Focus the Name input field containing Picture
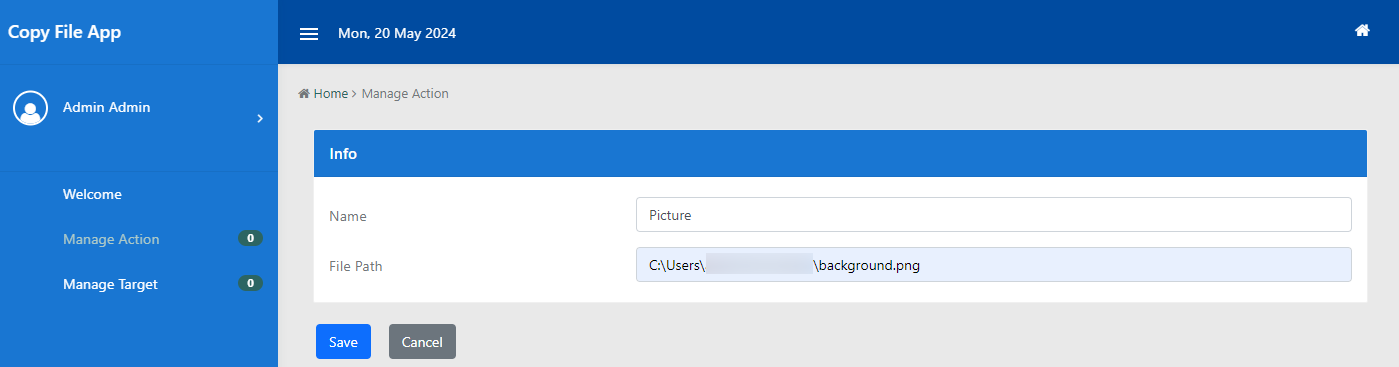This screenshot has height=367, width=1399. 993,215
